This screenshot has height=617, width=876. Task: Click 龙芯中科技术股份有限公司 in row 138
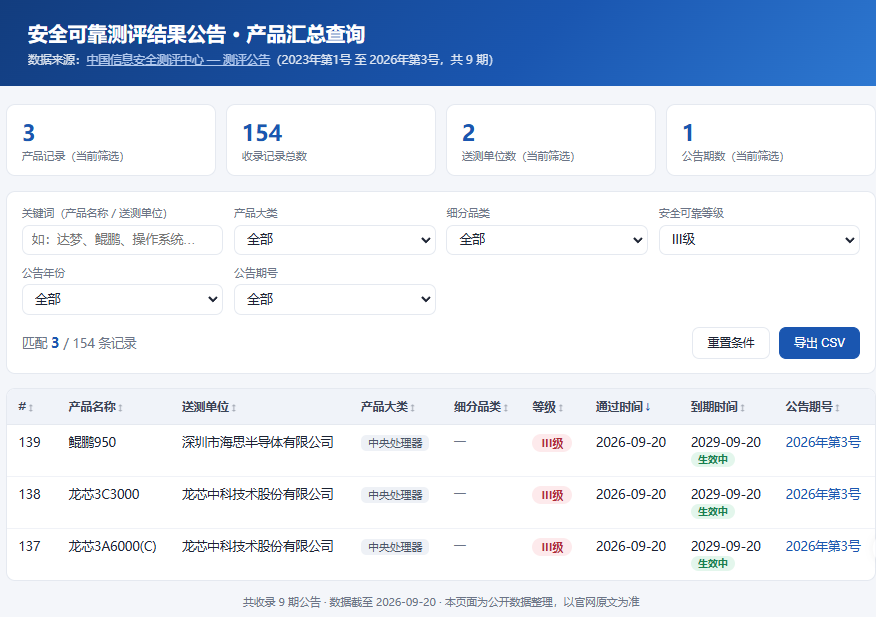point(258,494)
